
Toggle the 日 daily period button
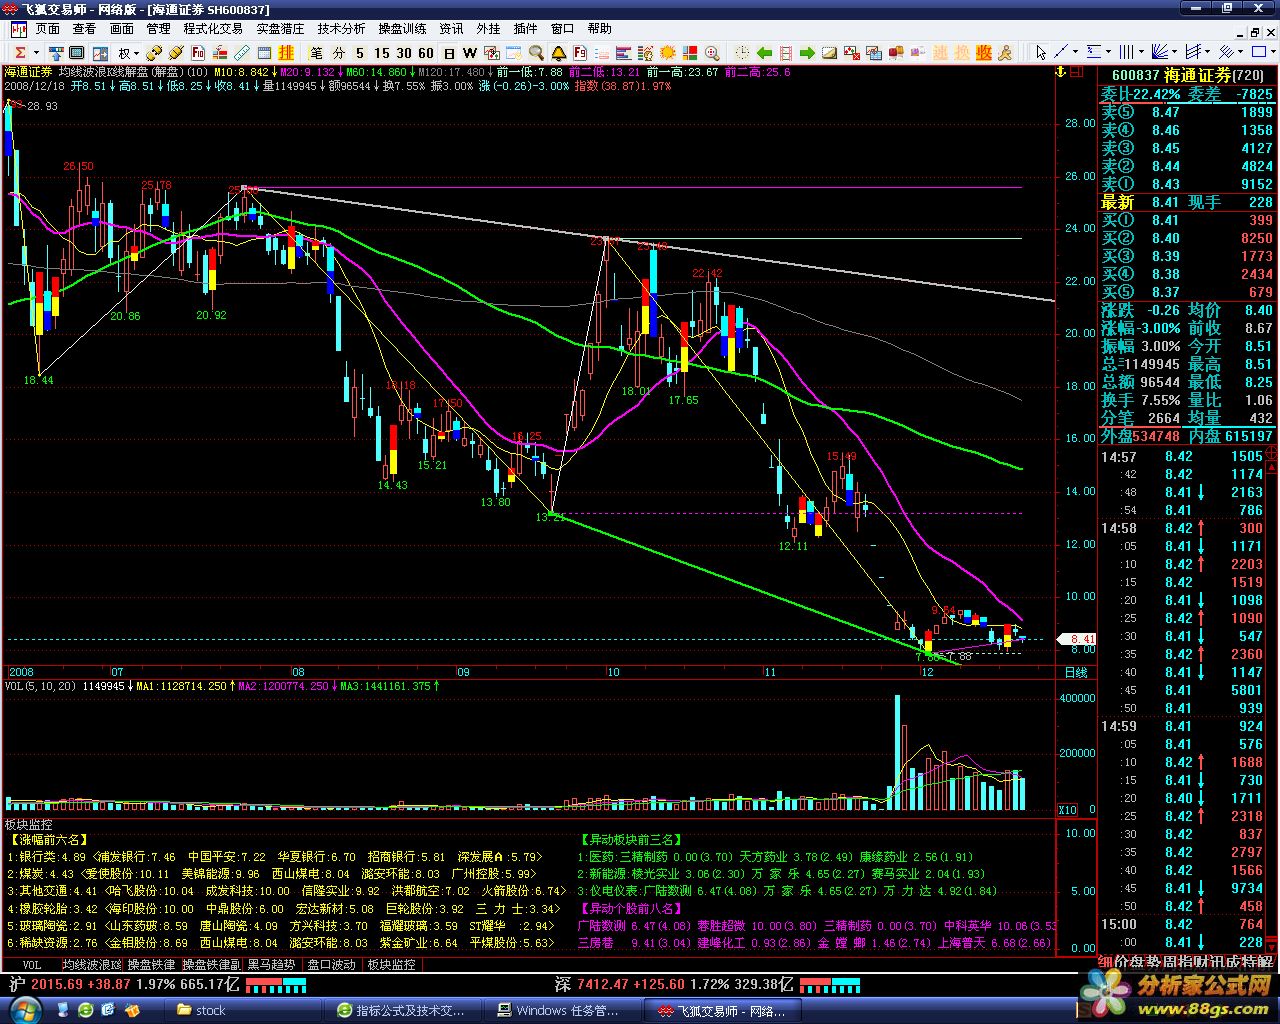click(450, 53)
